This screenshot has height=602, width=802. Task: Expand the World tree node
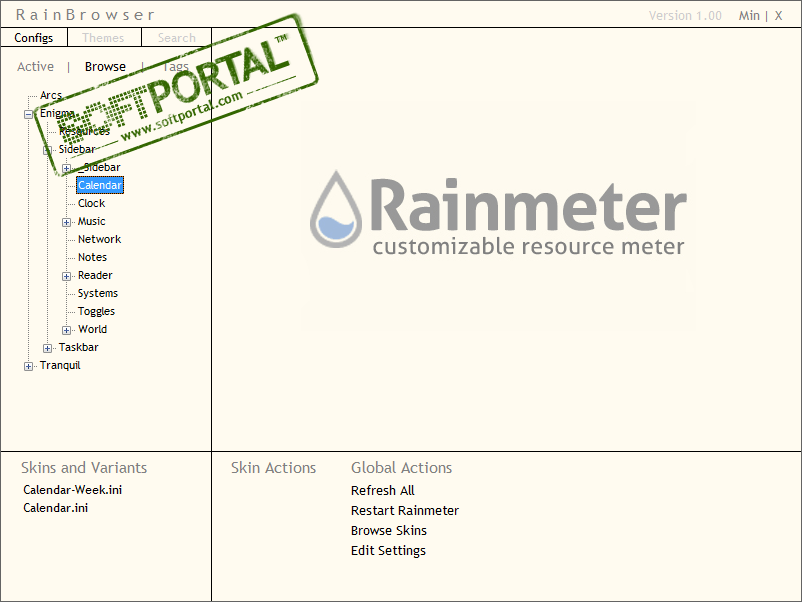[66, 330]
